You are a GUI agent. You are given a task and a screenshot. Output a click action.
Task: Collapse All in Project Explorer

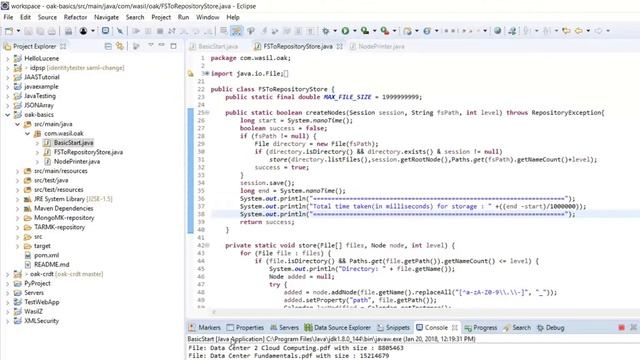108,47
